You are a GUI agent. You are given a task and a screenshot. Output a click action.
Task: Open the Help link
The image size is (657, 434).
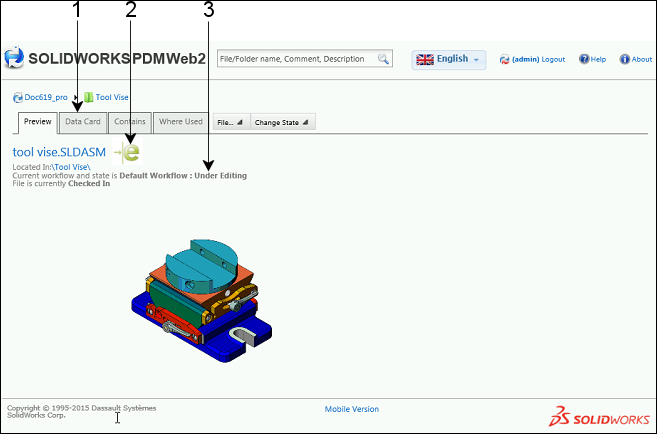pyautogui.click(x=598, y=59)
